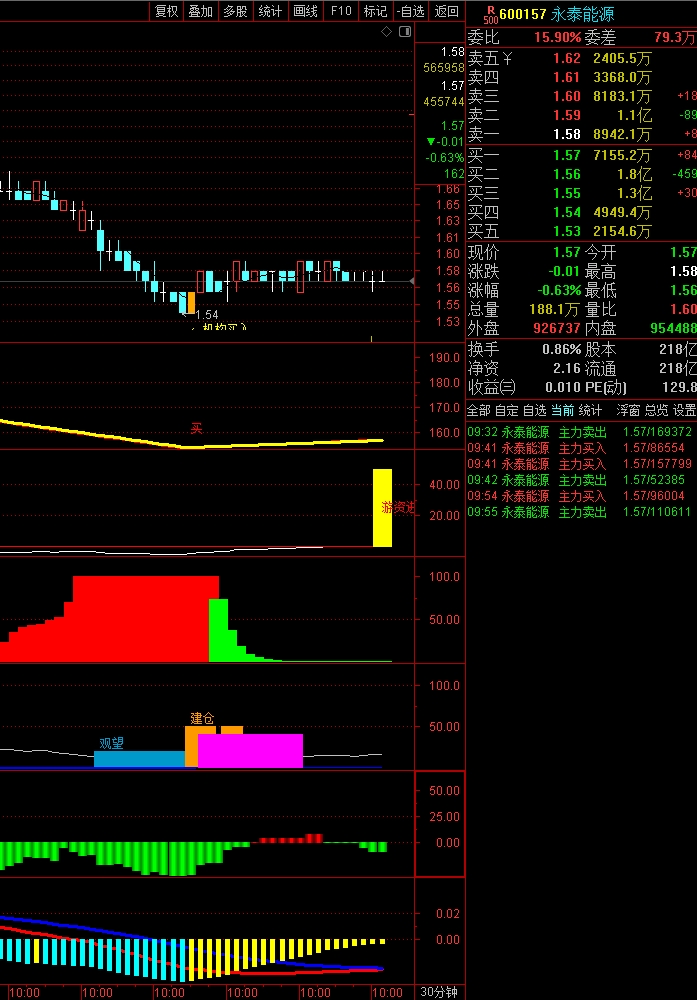Click the green down-arrow price change indicator
Screen dimensions: 697x1000
(x=431, y=142)
